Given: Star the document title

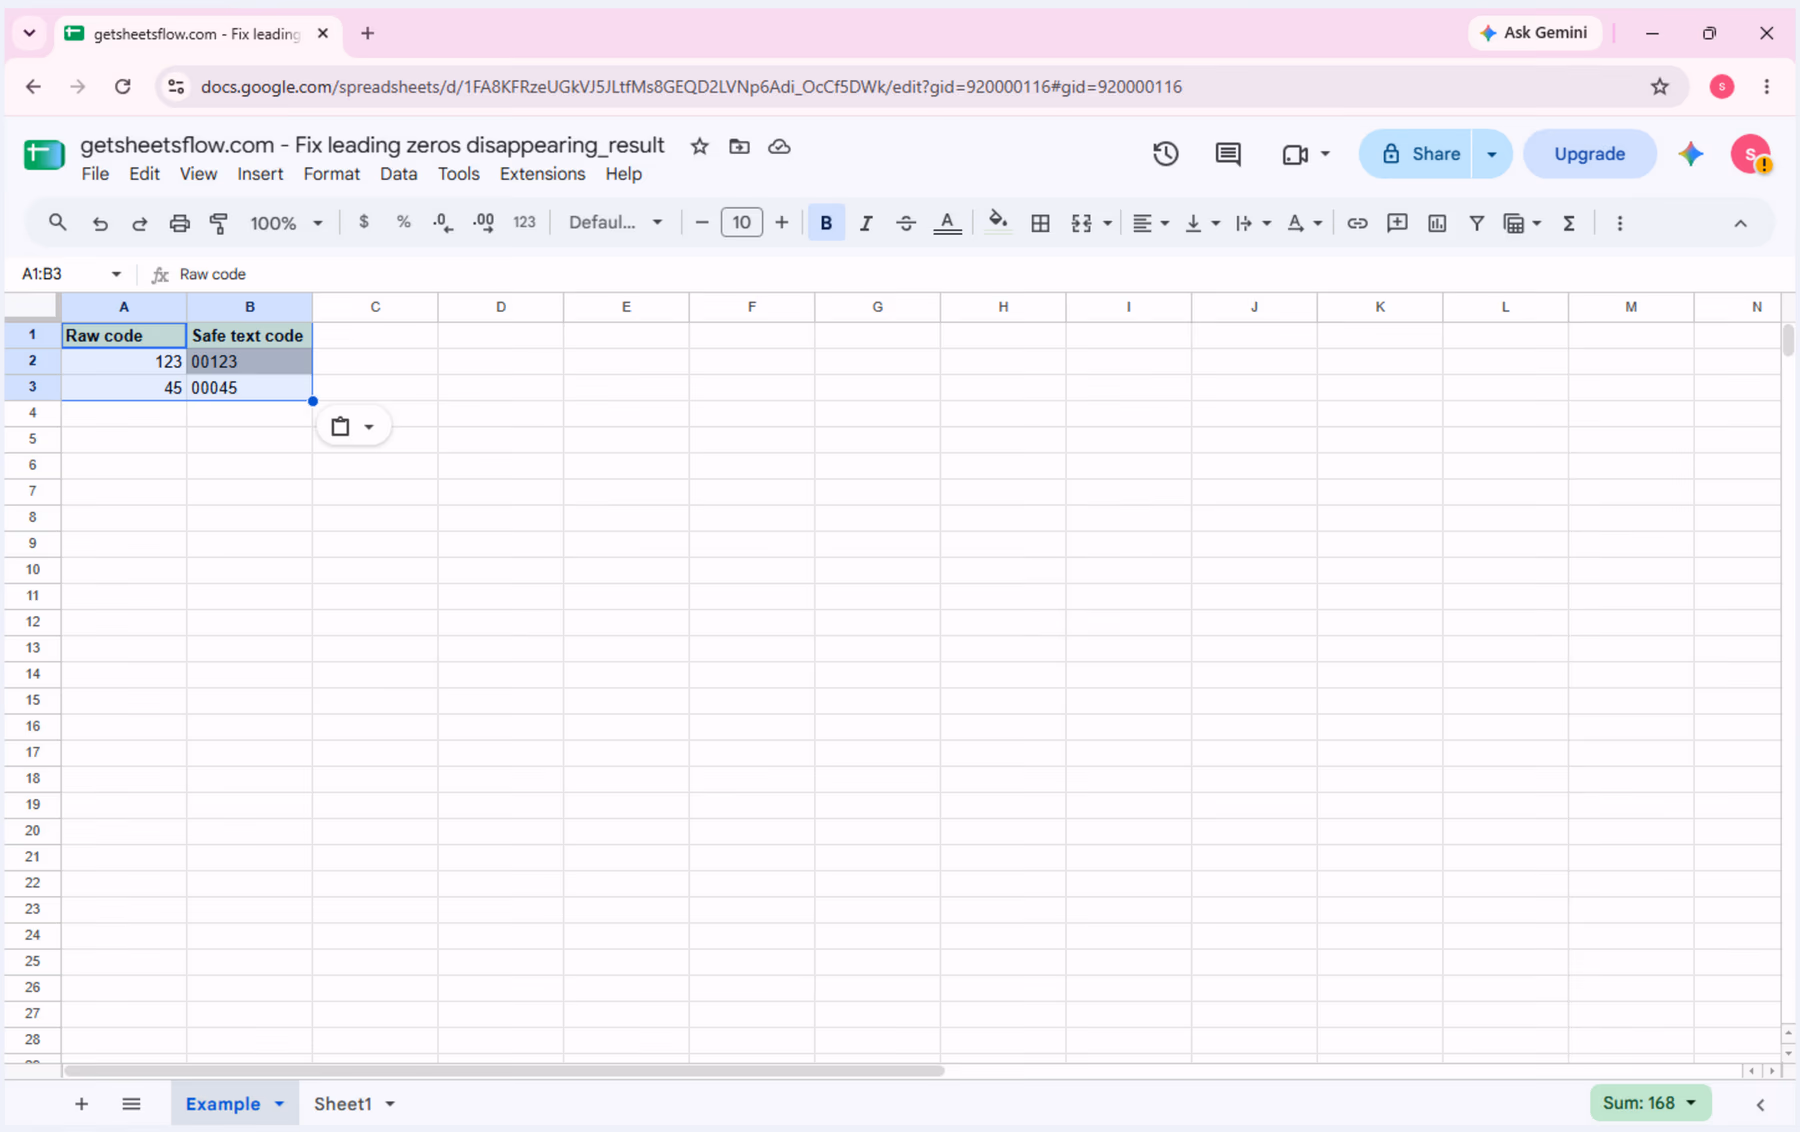Looking at the screenshot, I should (x=700, y=147).
